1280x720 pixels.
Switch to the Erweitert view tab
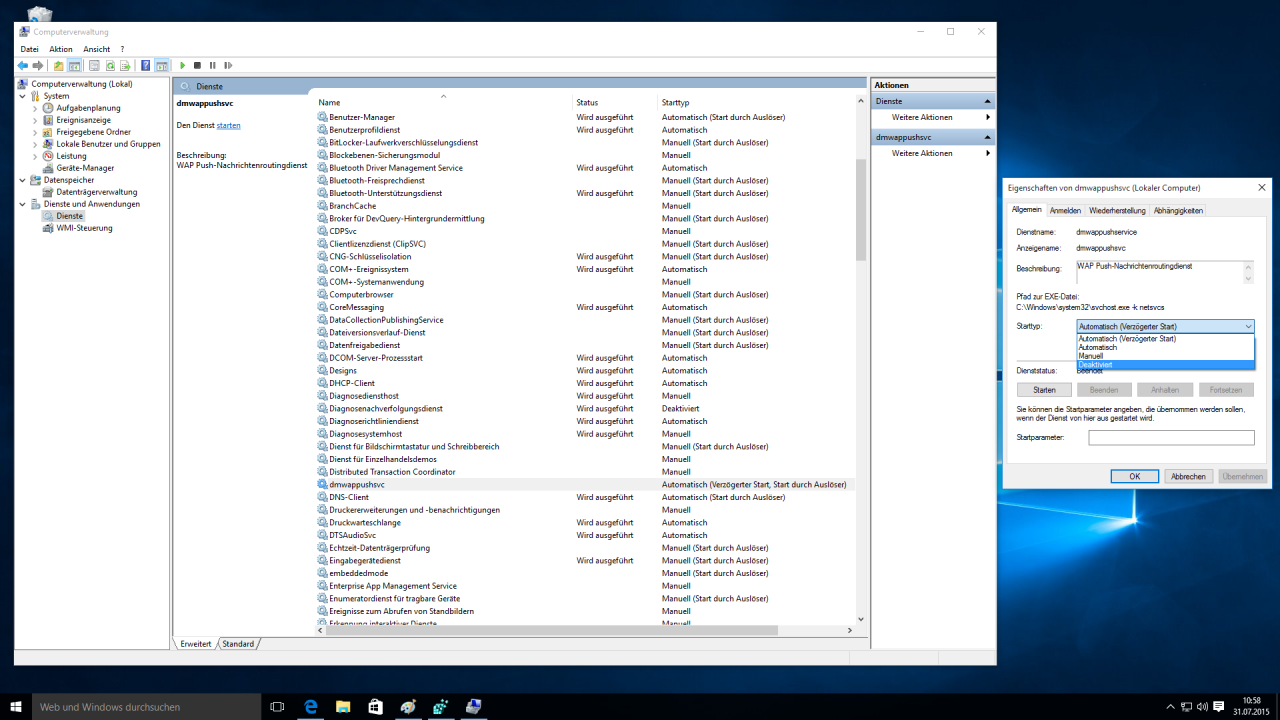pyautogui.click(x=196, y=644)
